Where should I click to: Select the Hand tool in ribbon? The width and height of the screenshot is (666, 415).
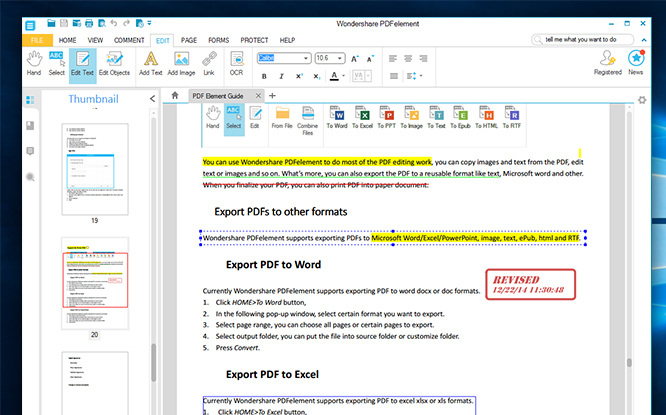click(34, 64)
